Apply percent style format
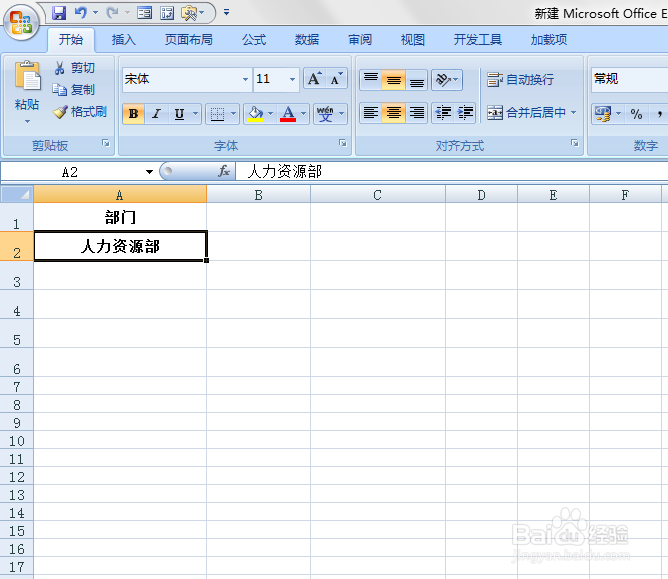 tap(636, 114)
